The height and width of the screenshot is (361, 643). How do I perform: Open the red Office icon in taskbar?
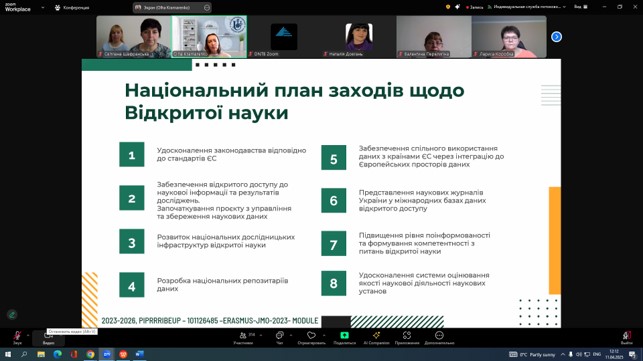point(74,354)
